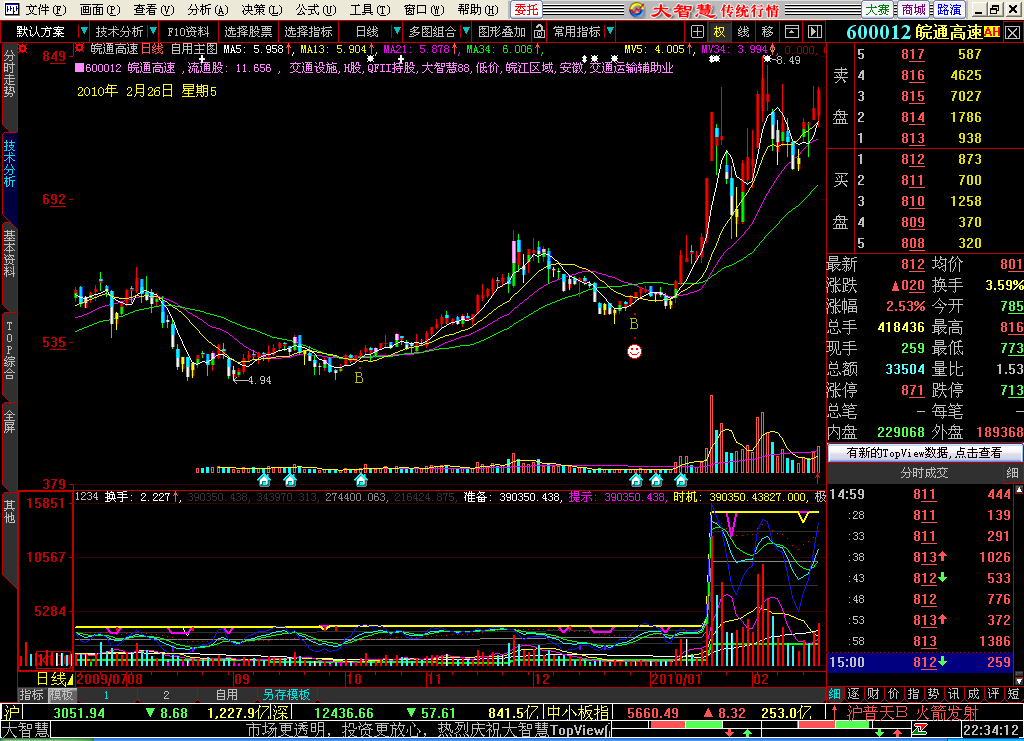The width and height of the screenshot is (1024, 741).
Task: Click the 选择指标 toolbar button
Action: (308, 31)
